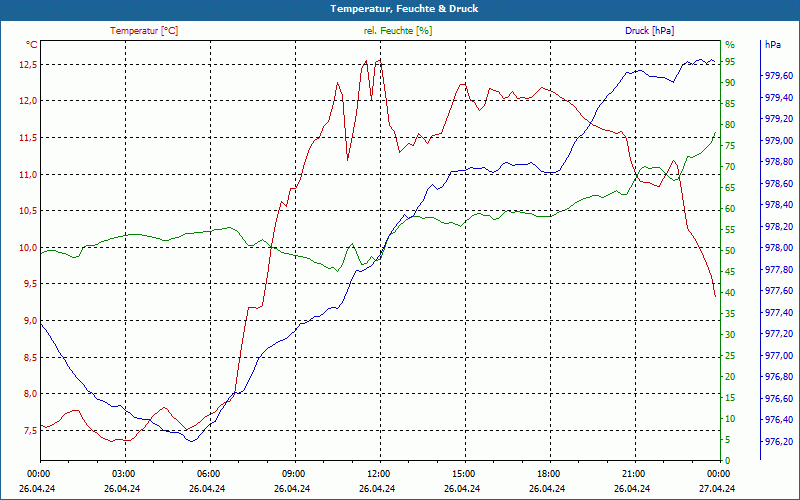
Task: Click the 'hPa' unit label on pressure axis
Action: click(772, 44)
